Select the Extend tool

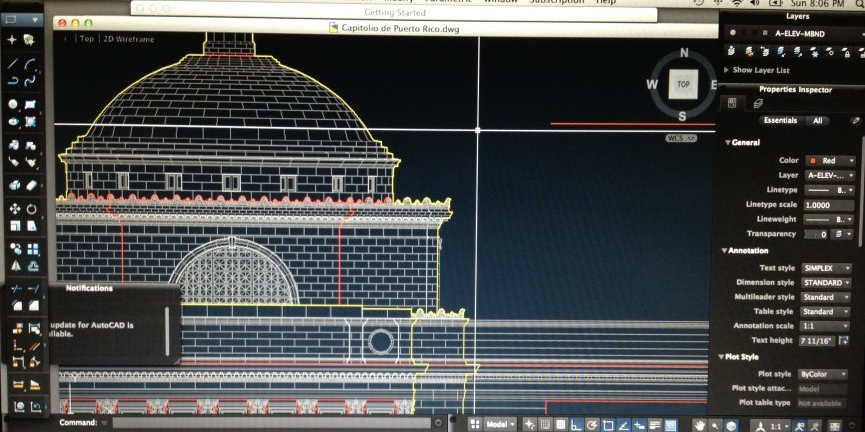(34, 288)
